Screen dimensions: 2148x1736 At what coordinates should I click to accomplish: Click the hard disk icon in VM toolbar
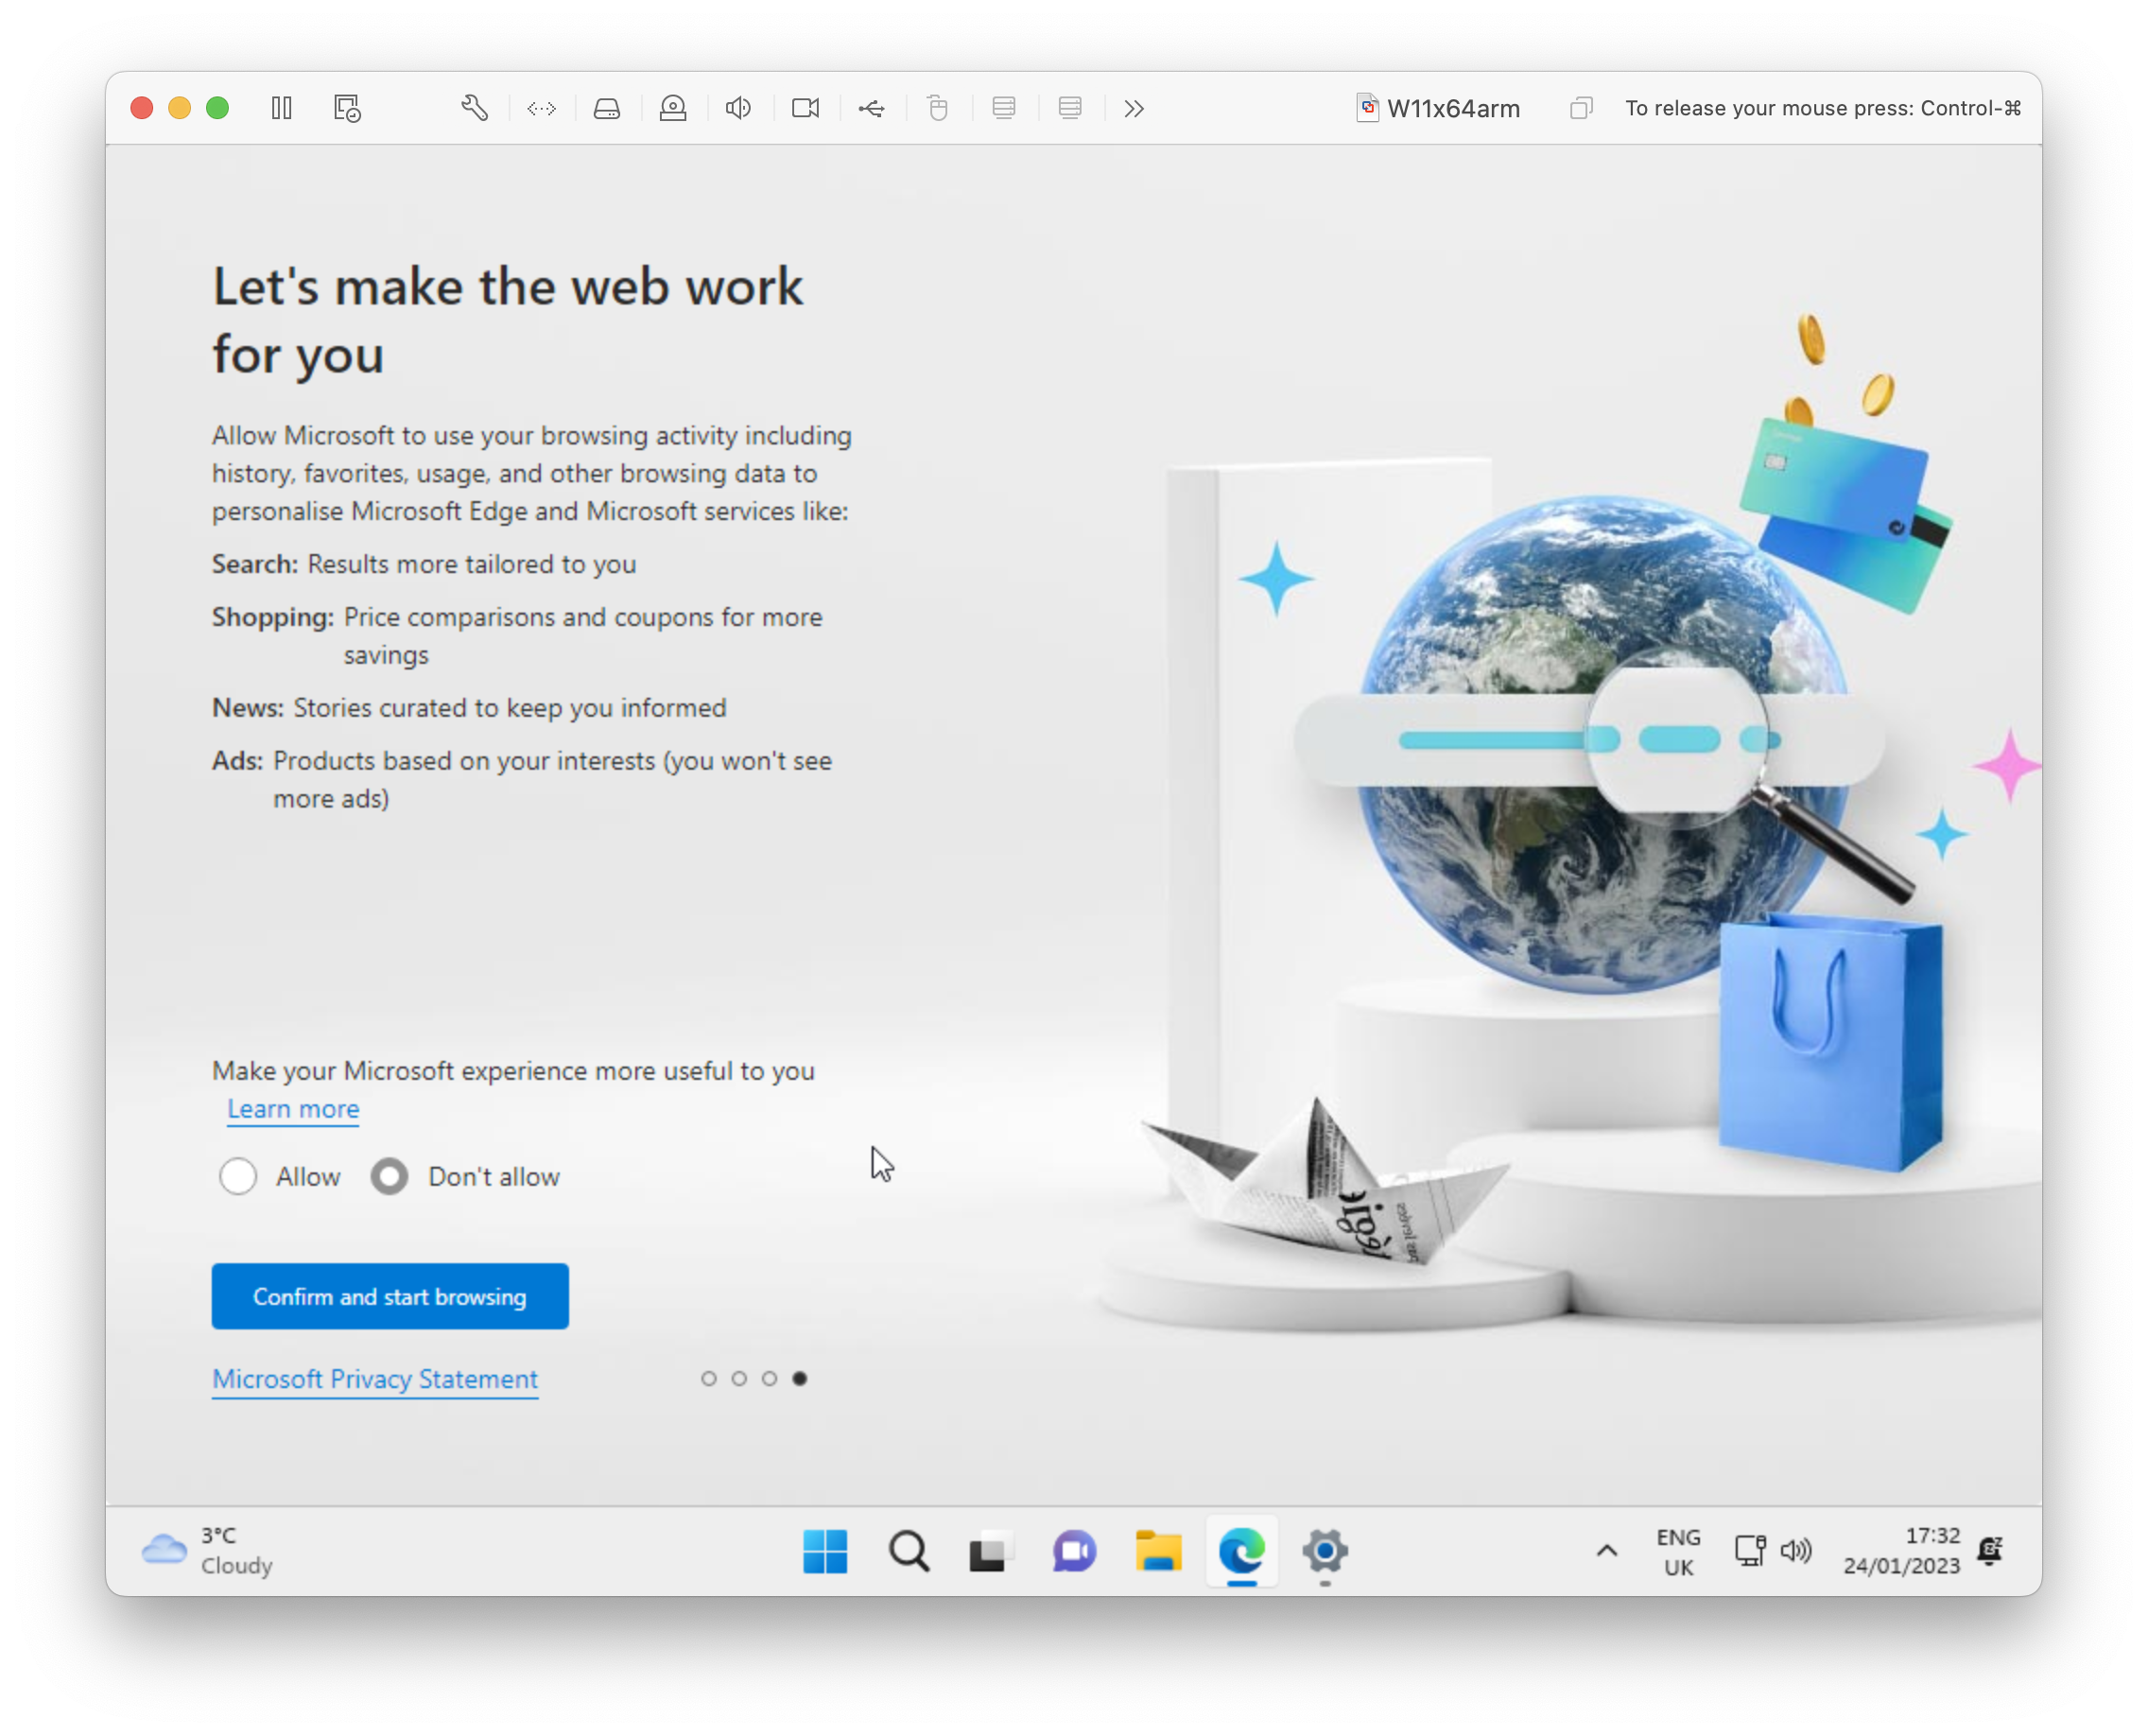point(607,108)
